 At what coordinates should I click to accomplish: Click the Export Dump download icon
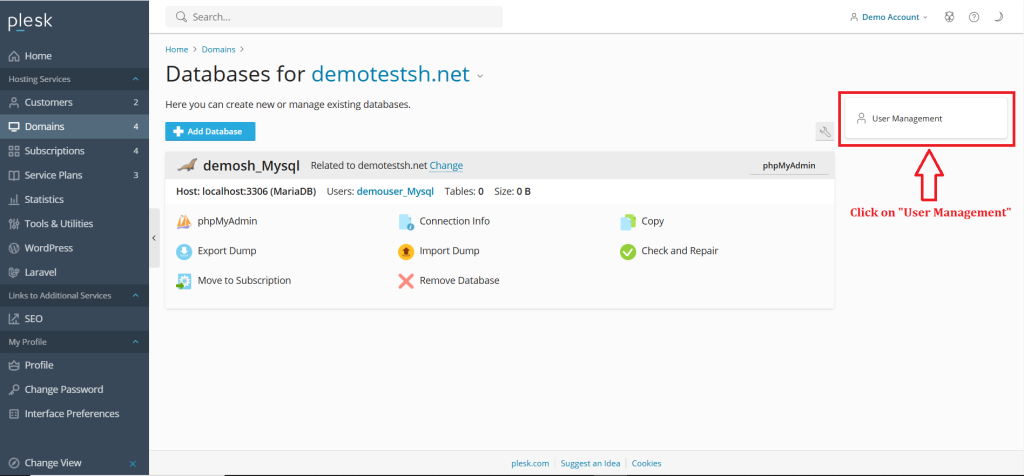pyautogui.click(x=184, y=251)
